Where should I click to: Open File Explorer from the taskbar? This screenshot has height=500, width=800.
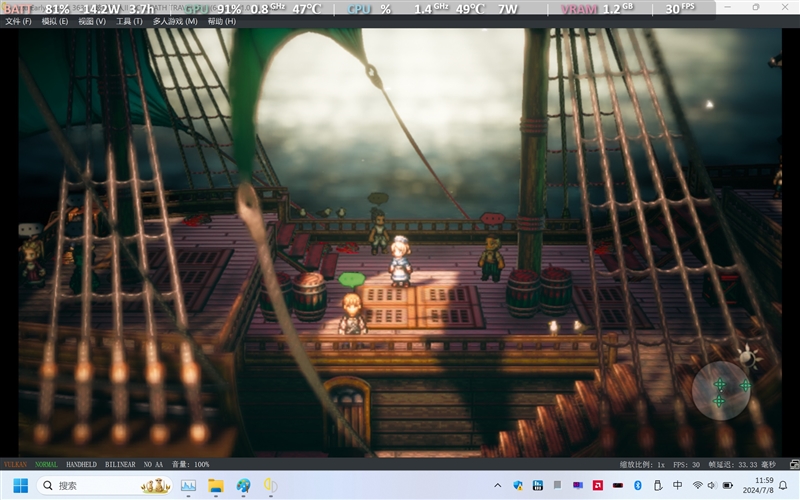click(x=216, y=486)
